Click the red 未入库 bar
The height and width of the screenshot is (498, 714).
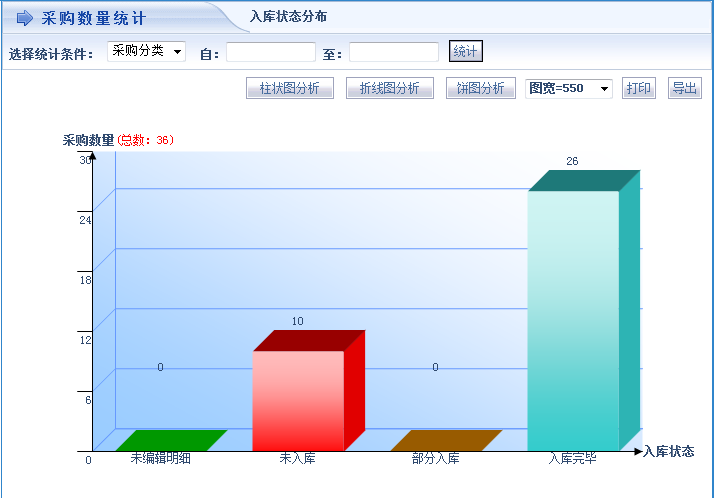[x=298, y=400]
